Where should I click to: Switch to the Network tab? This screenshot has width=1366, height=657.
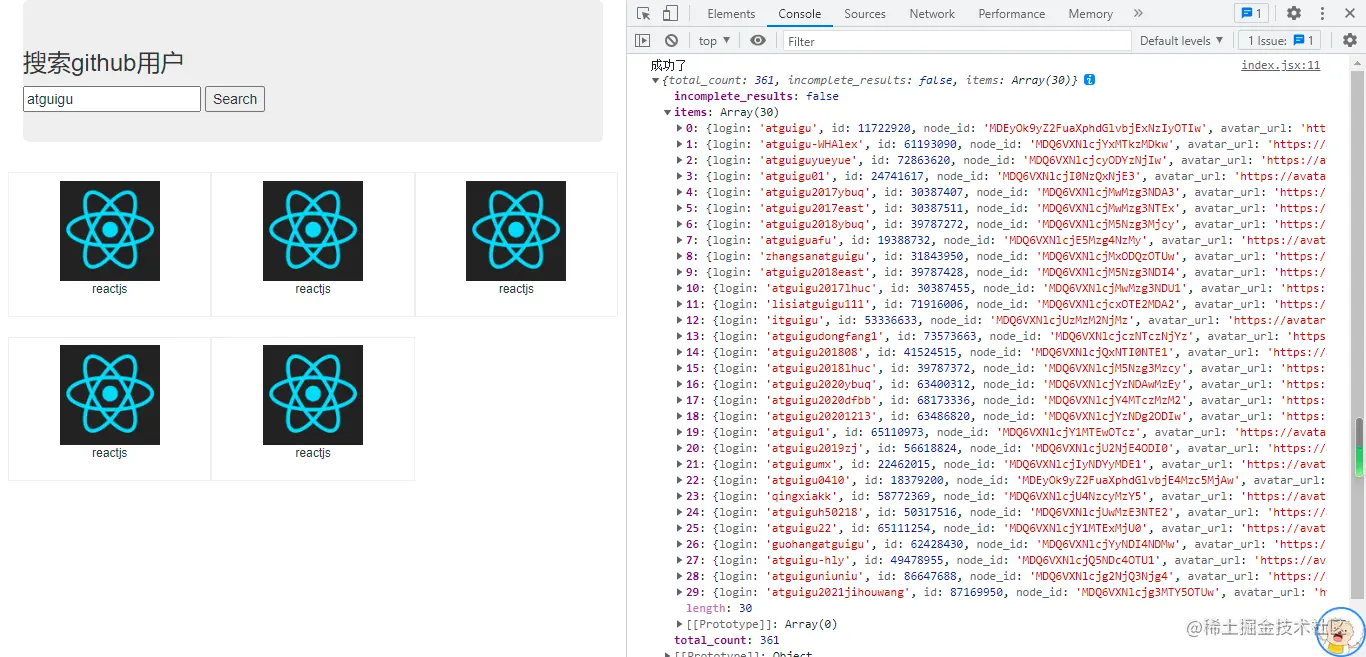coord(932,14)
